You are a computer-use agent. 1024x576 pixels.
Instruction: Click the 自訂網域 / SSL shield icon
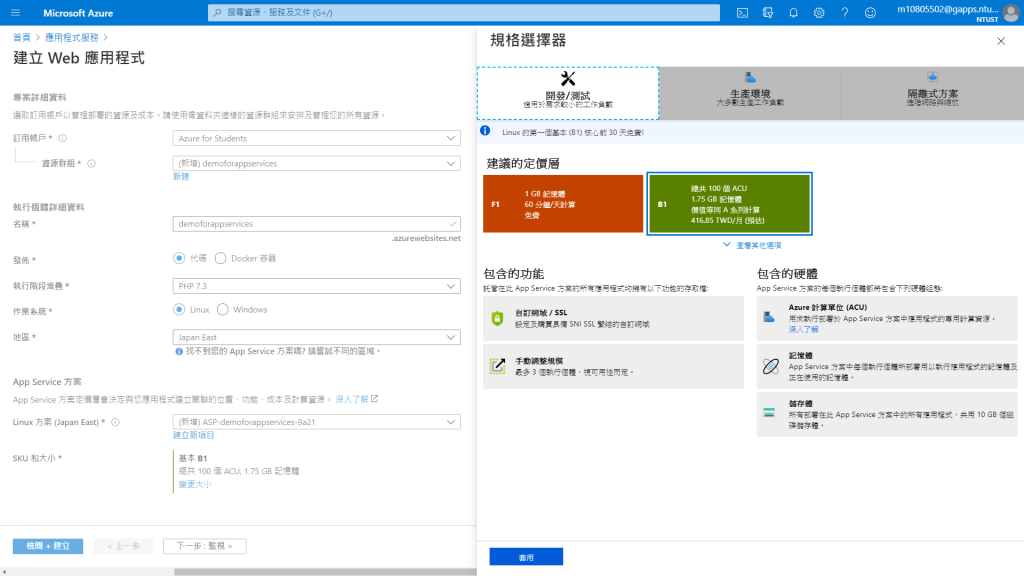(498, 318)
